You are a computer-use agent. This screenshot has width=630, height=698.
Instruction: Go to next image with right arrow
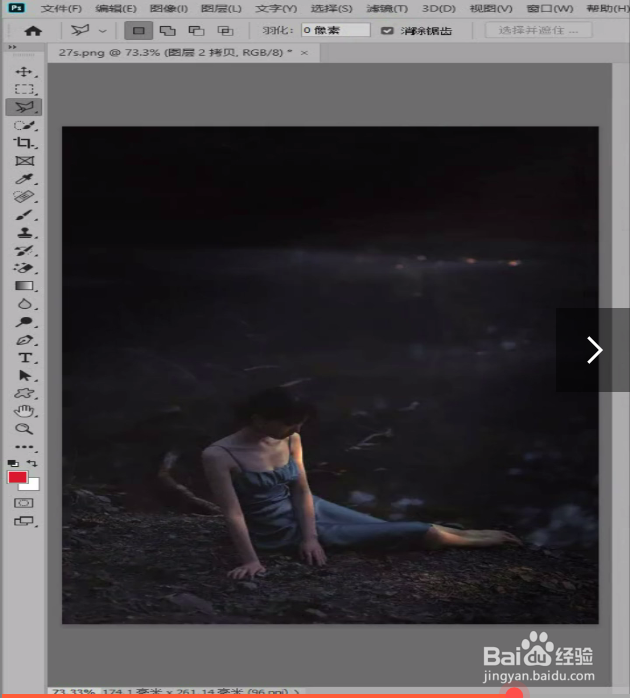594,350
